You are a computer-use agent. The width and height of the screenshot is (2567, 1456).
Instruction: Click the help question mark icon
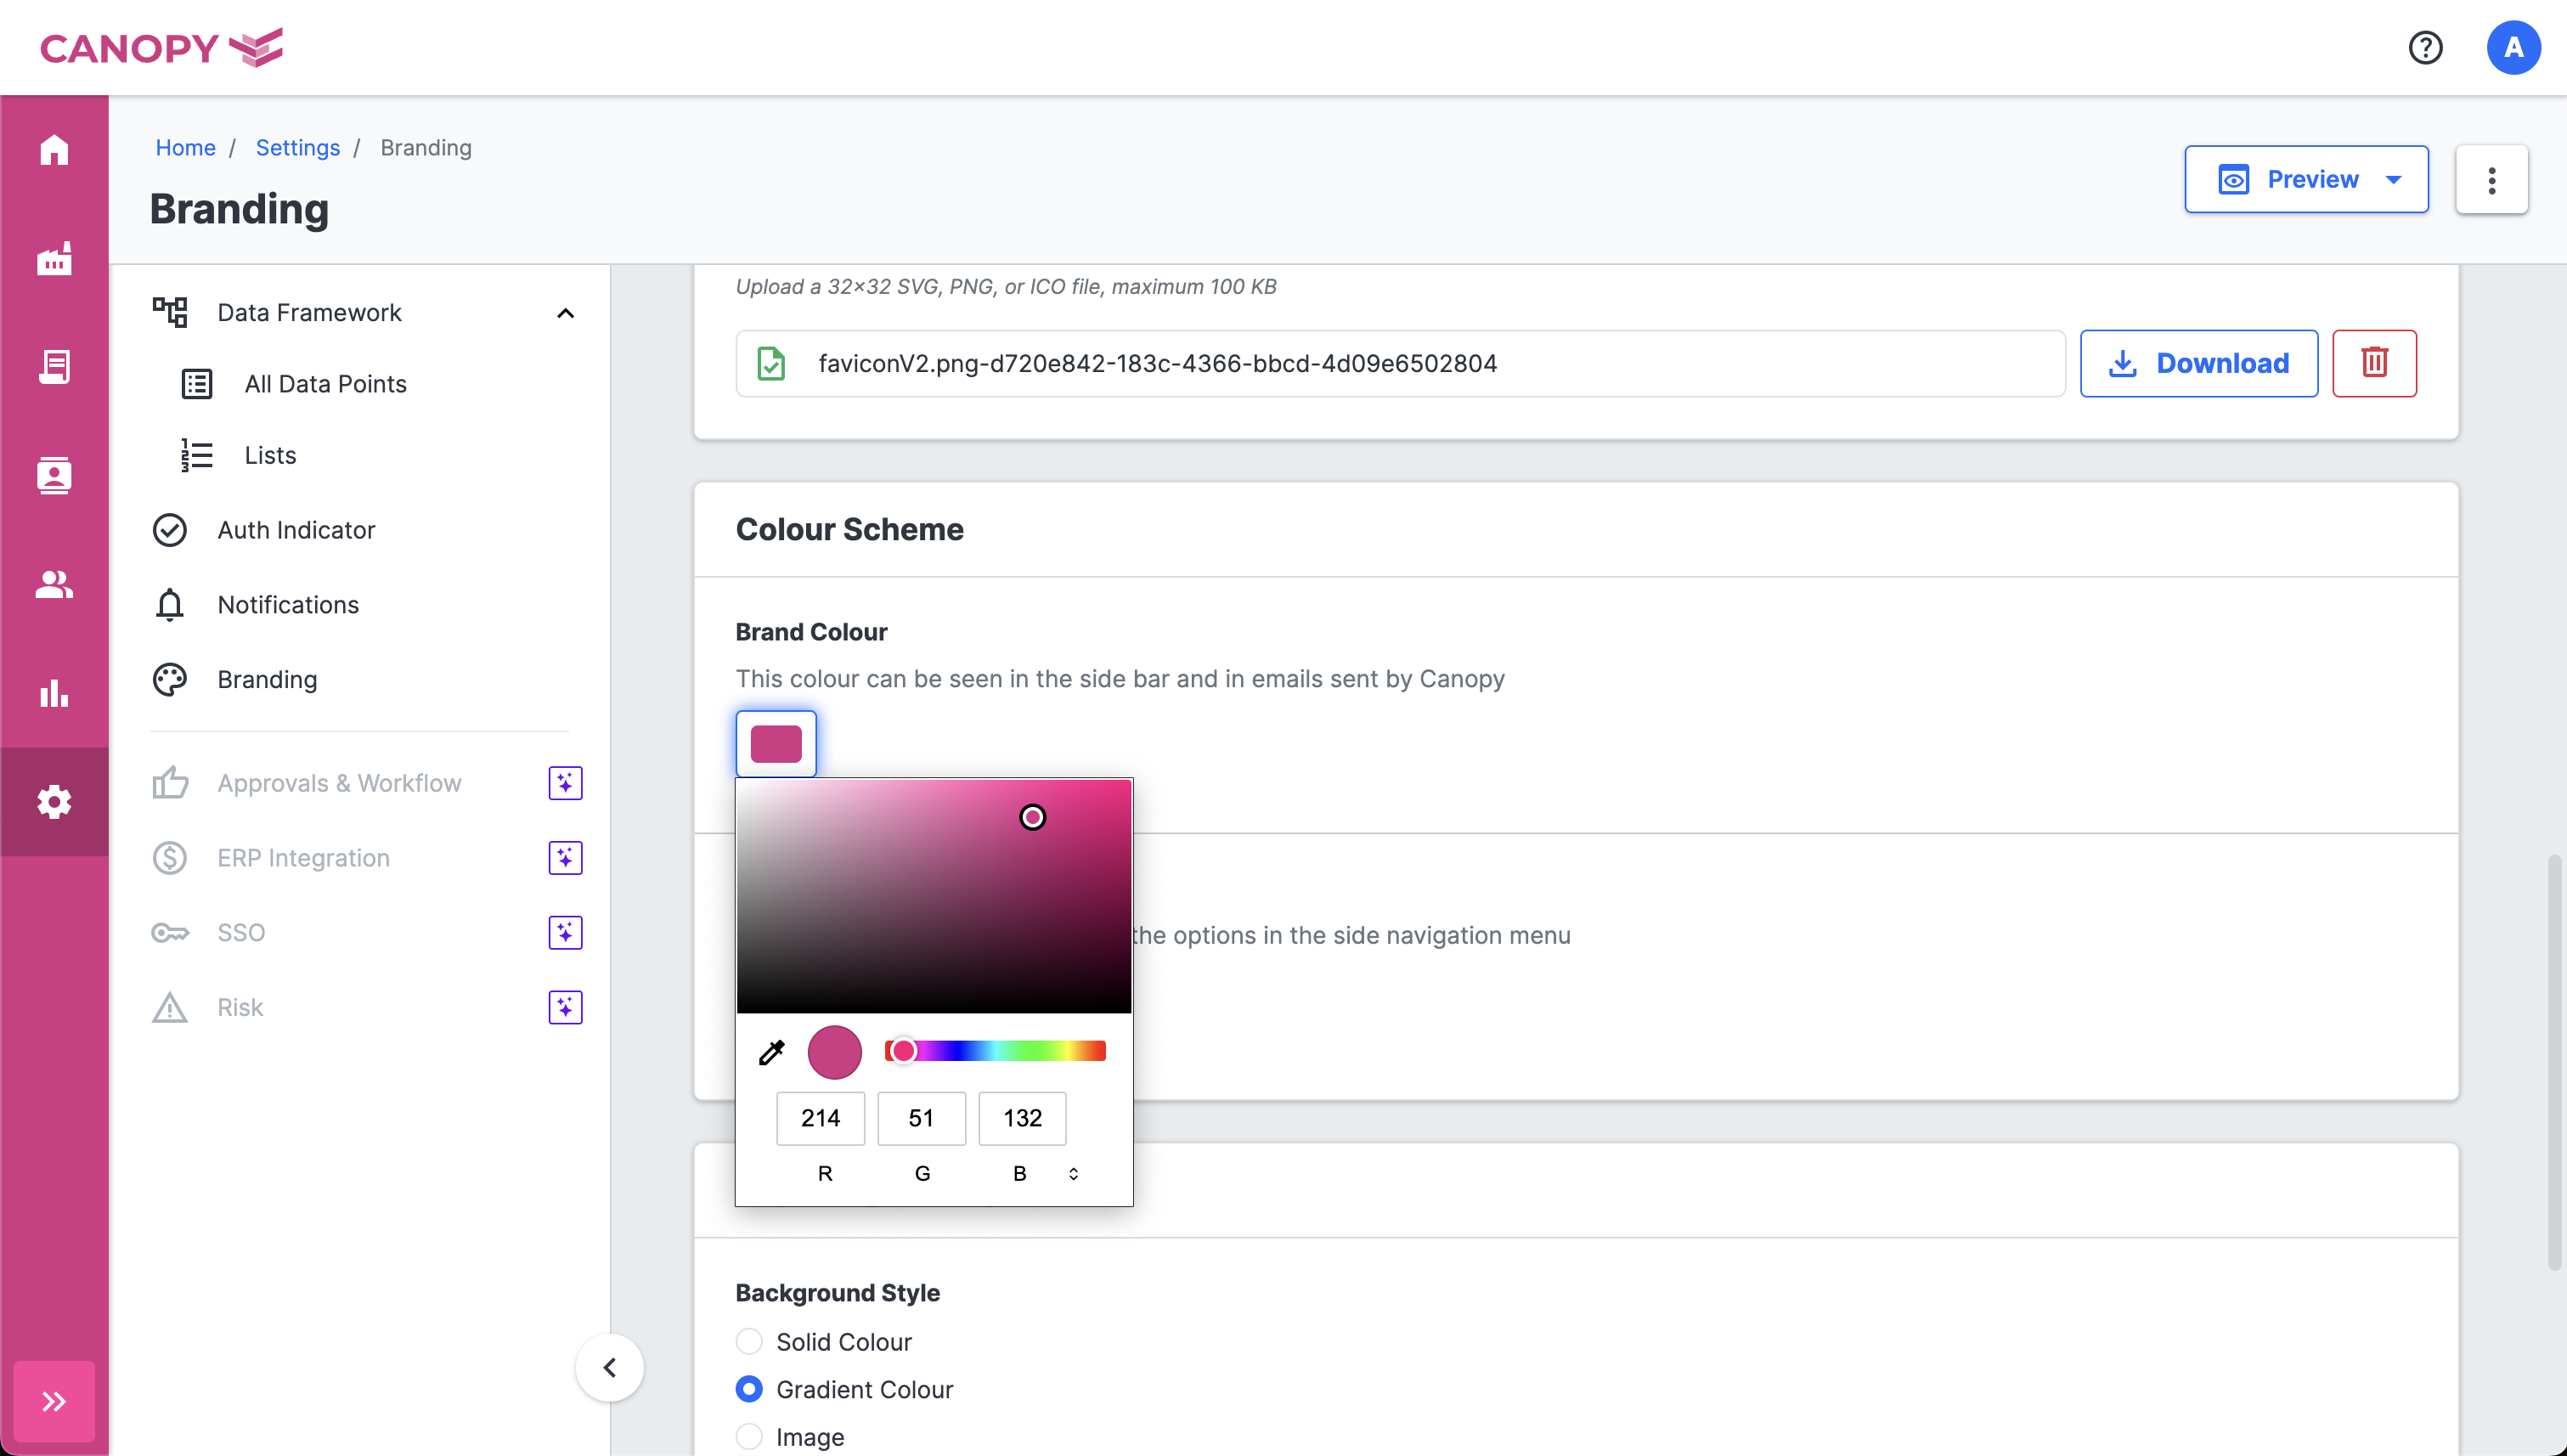2424,47
